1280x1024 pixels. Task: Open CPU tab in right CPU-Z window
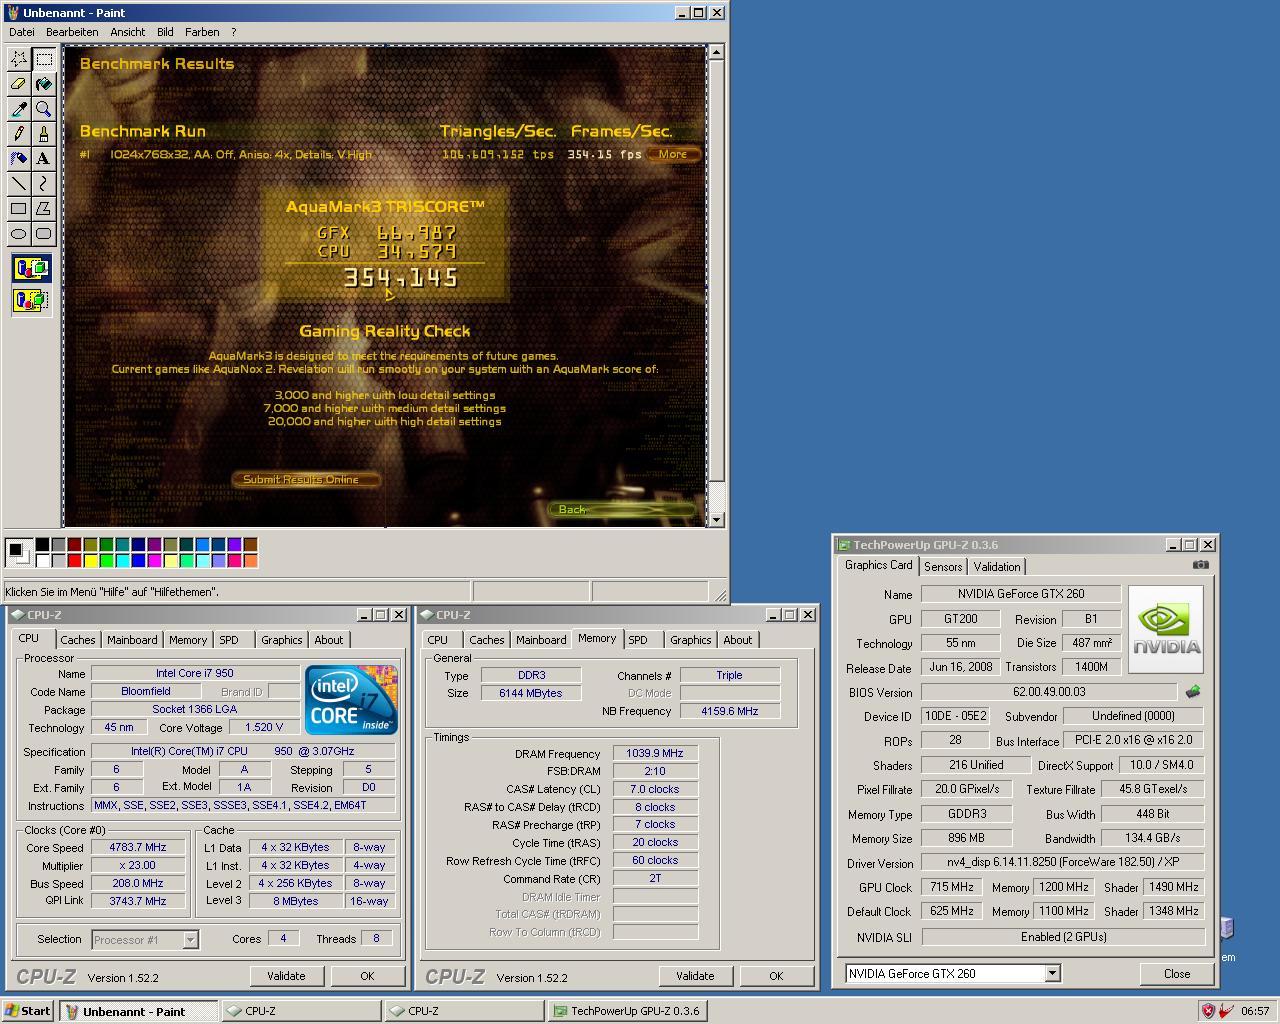coord(438,640)
